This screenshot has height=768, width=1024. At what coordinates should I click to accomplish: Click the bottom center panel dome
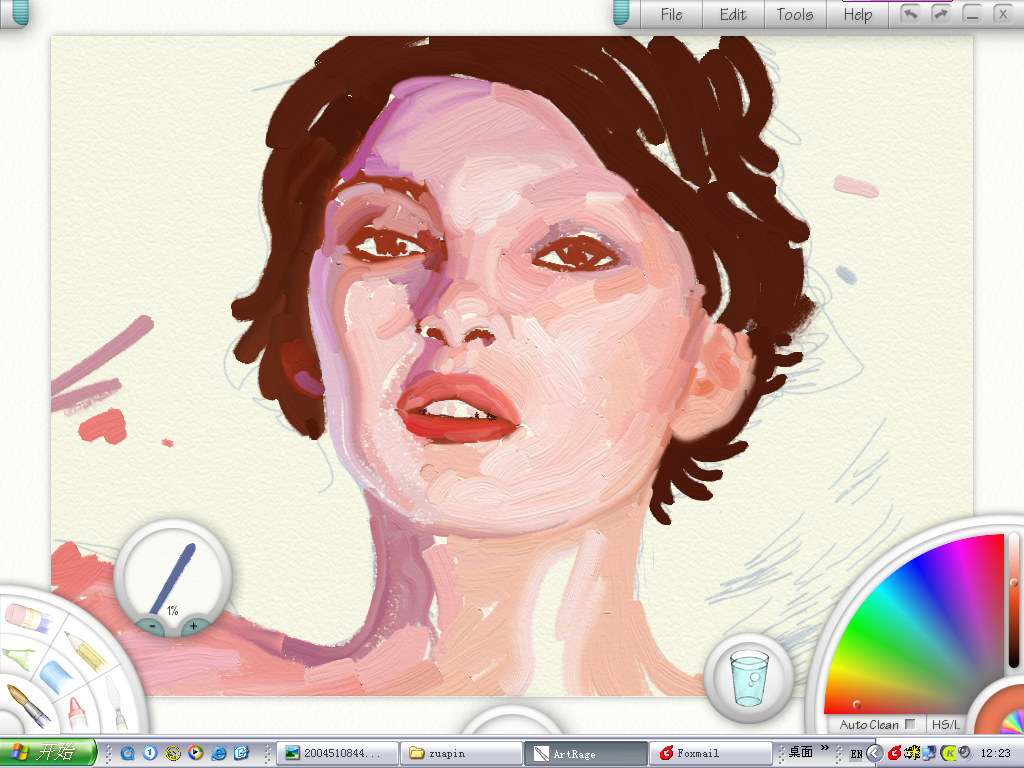[x=512, y=718]
